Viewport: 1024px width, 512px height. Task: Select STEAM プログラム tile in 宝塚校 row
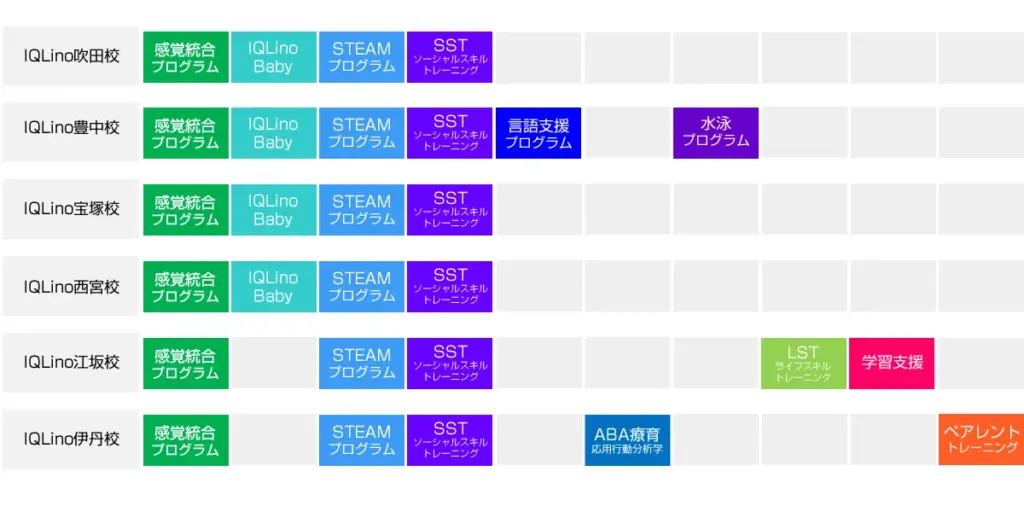coord(361,210)
